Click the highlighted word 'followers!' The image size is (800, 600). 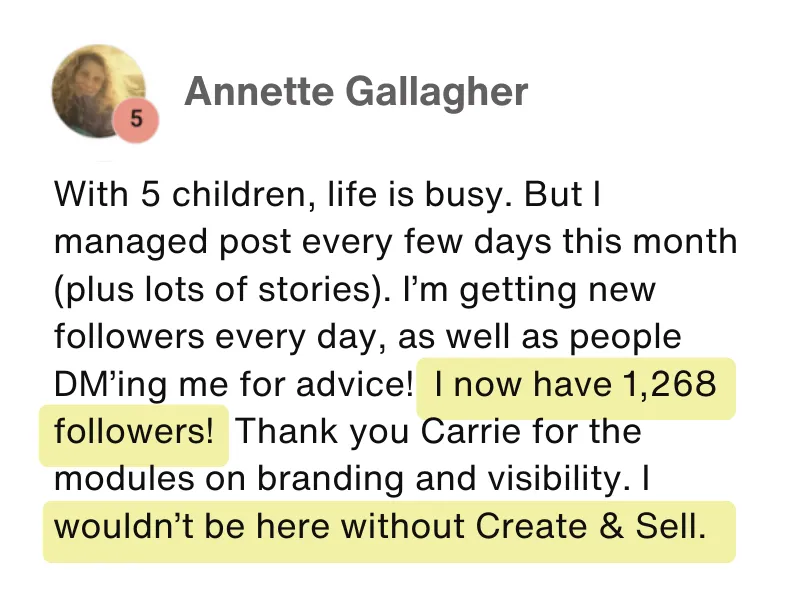pos(134,432)
